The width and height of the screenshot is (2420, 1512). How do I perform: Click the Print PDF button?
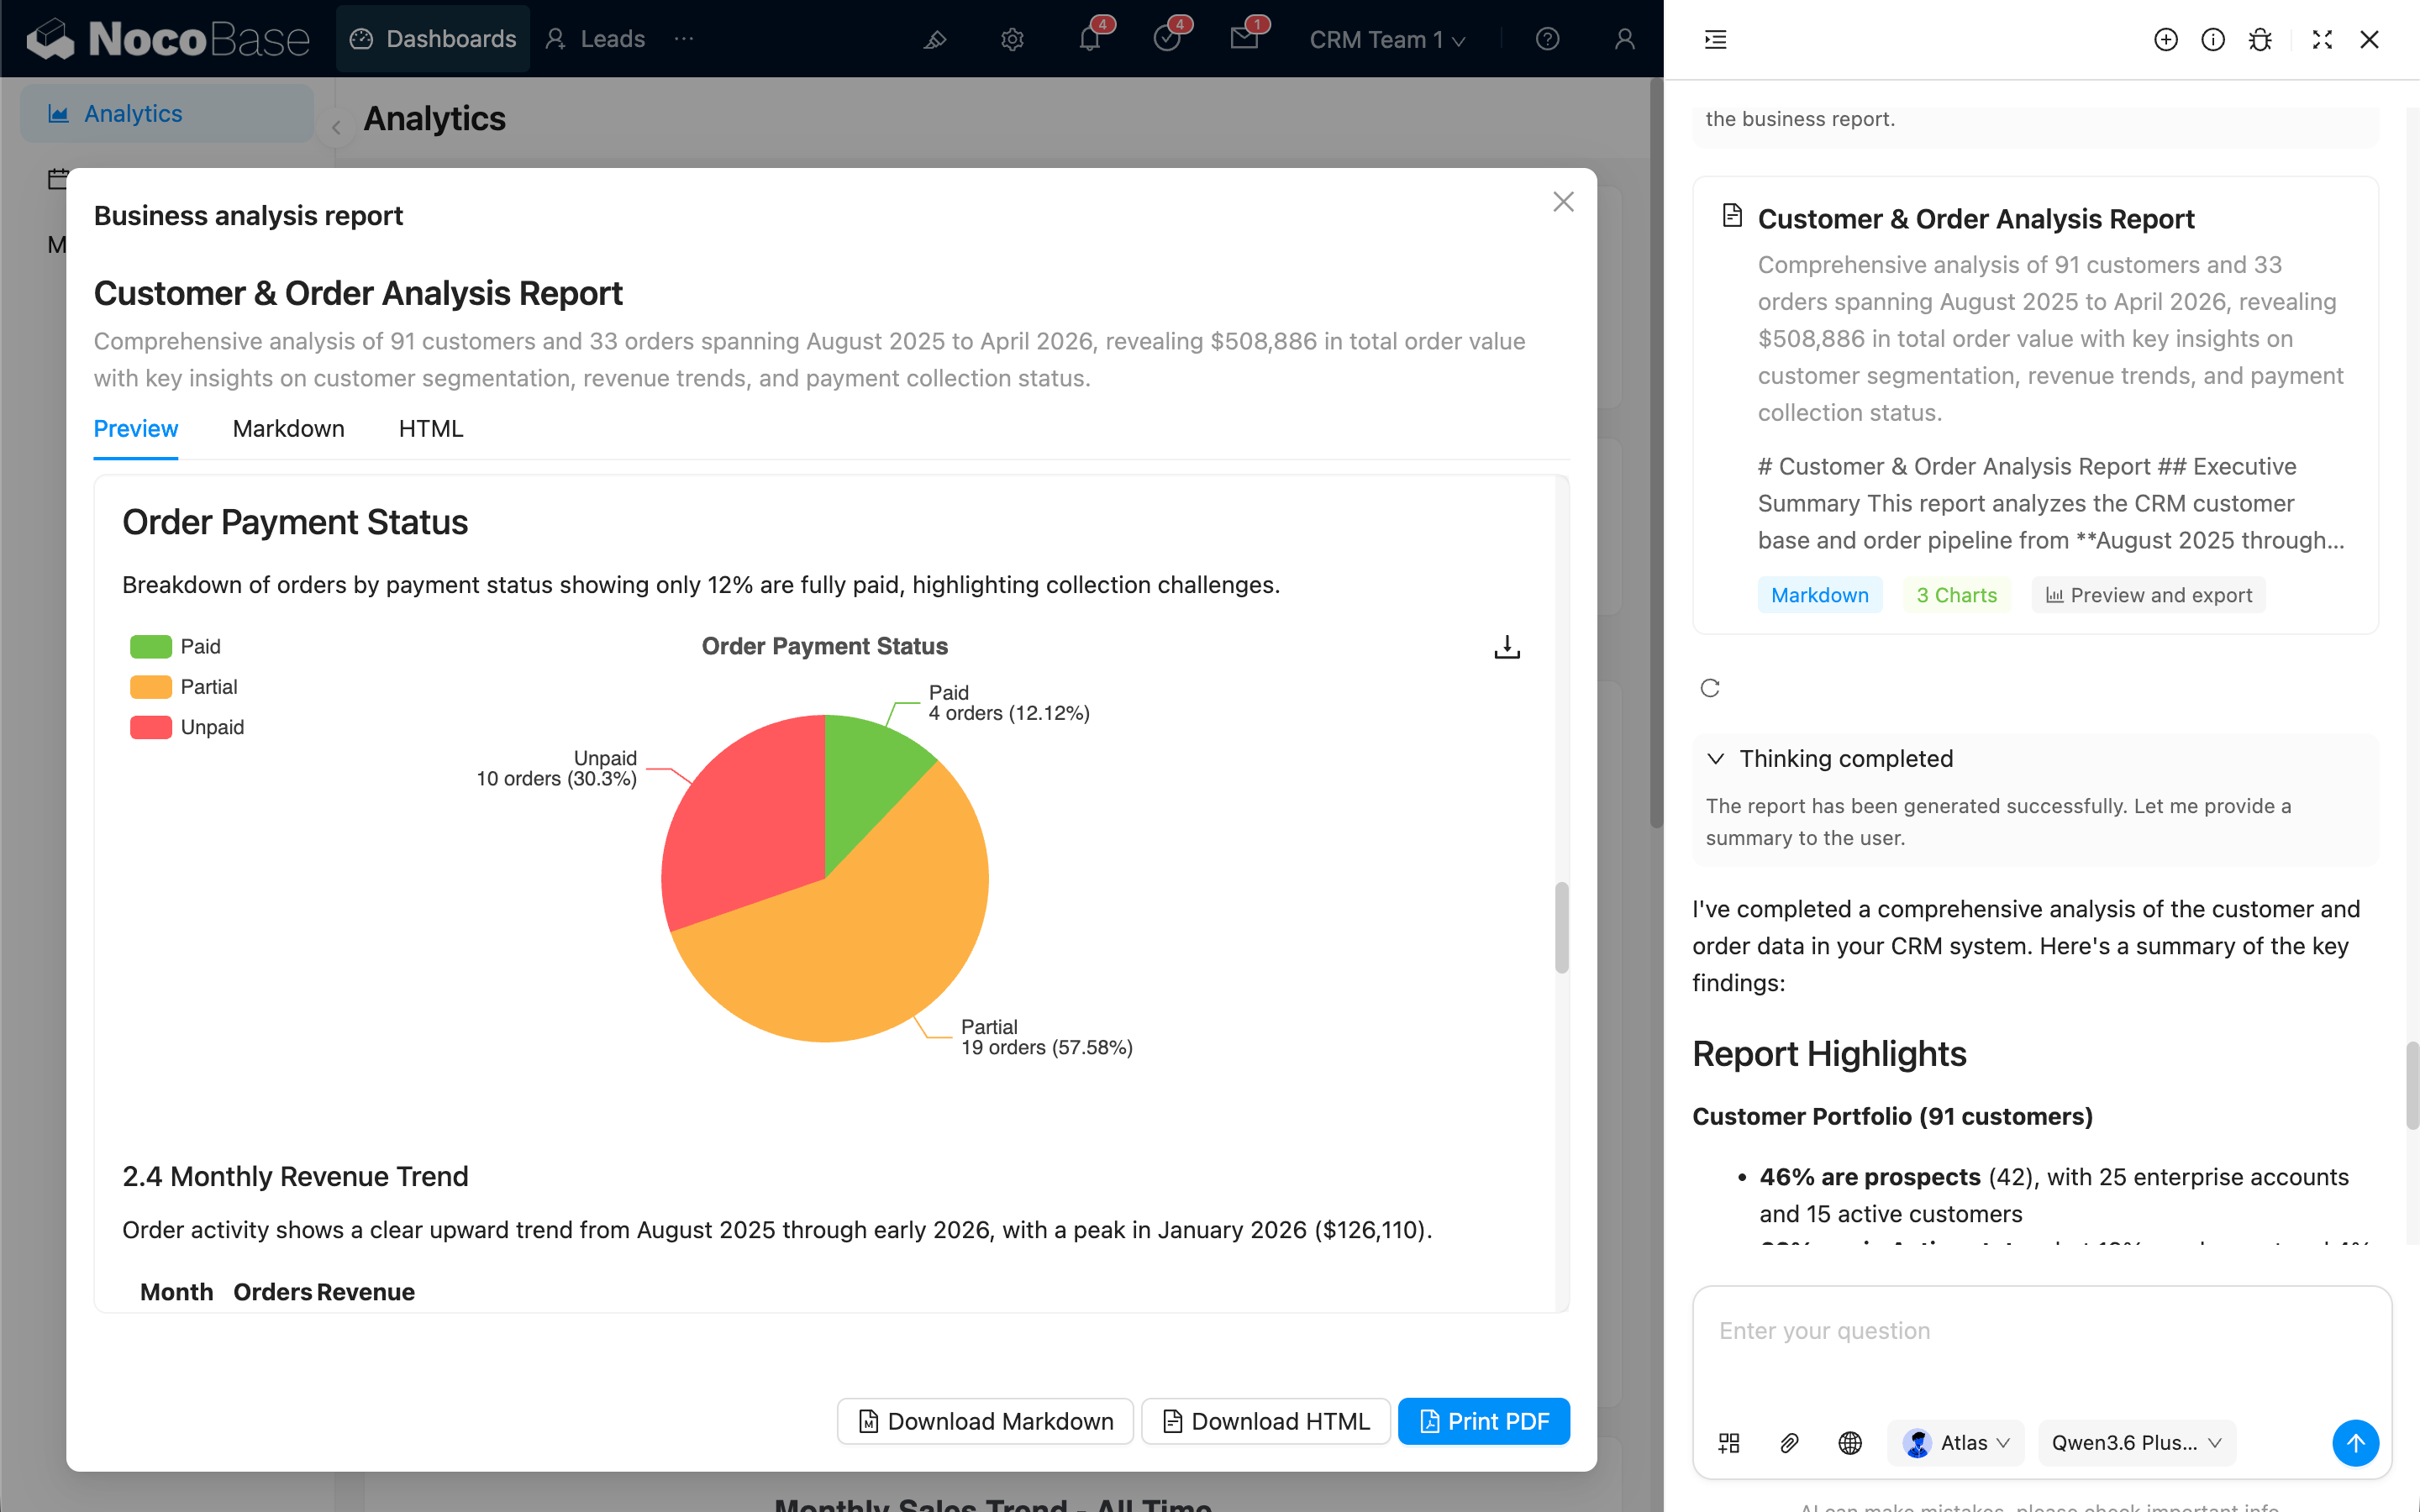1483,1421
